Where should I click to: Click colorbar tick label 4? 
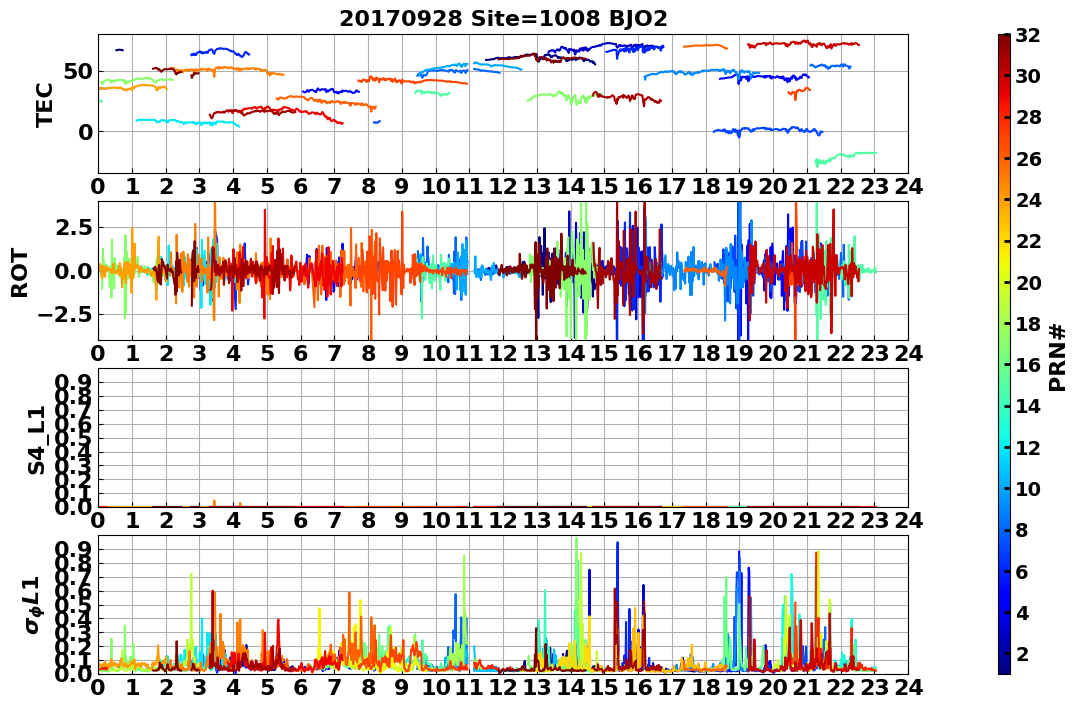coord(1023,612)
